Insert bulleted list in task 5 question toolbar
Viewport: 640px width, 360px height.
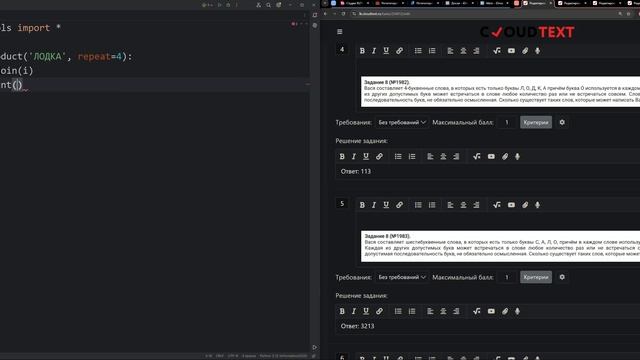click(x=418, y=205)
